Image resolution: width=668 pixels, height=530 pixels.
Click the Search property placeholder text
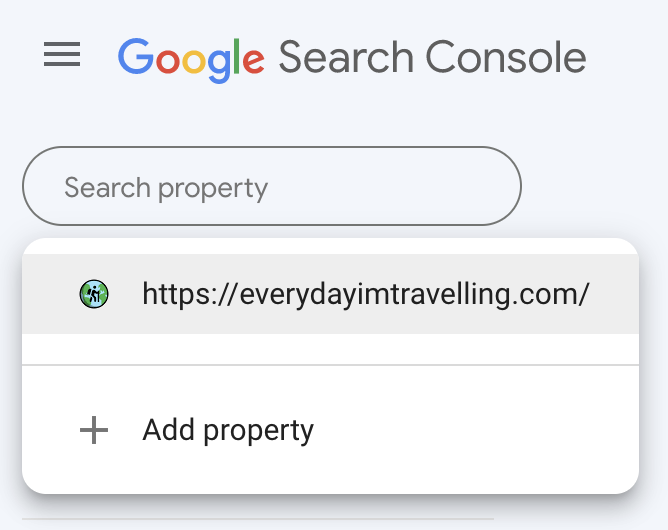tap(166, 187)
